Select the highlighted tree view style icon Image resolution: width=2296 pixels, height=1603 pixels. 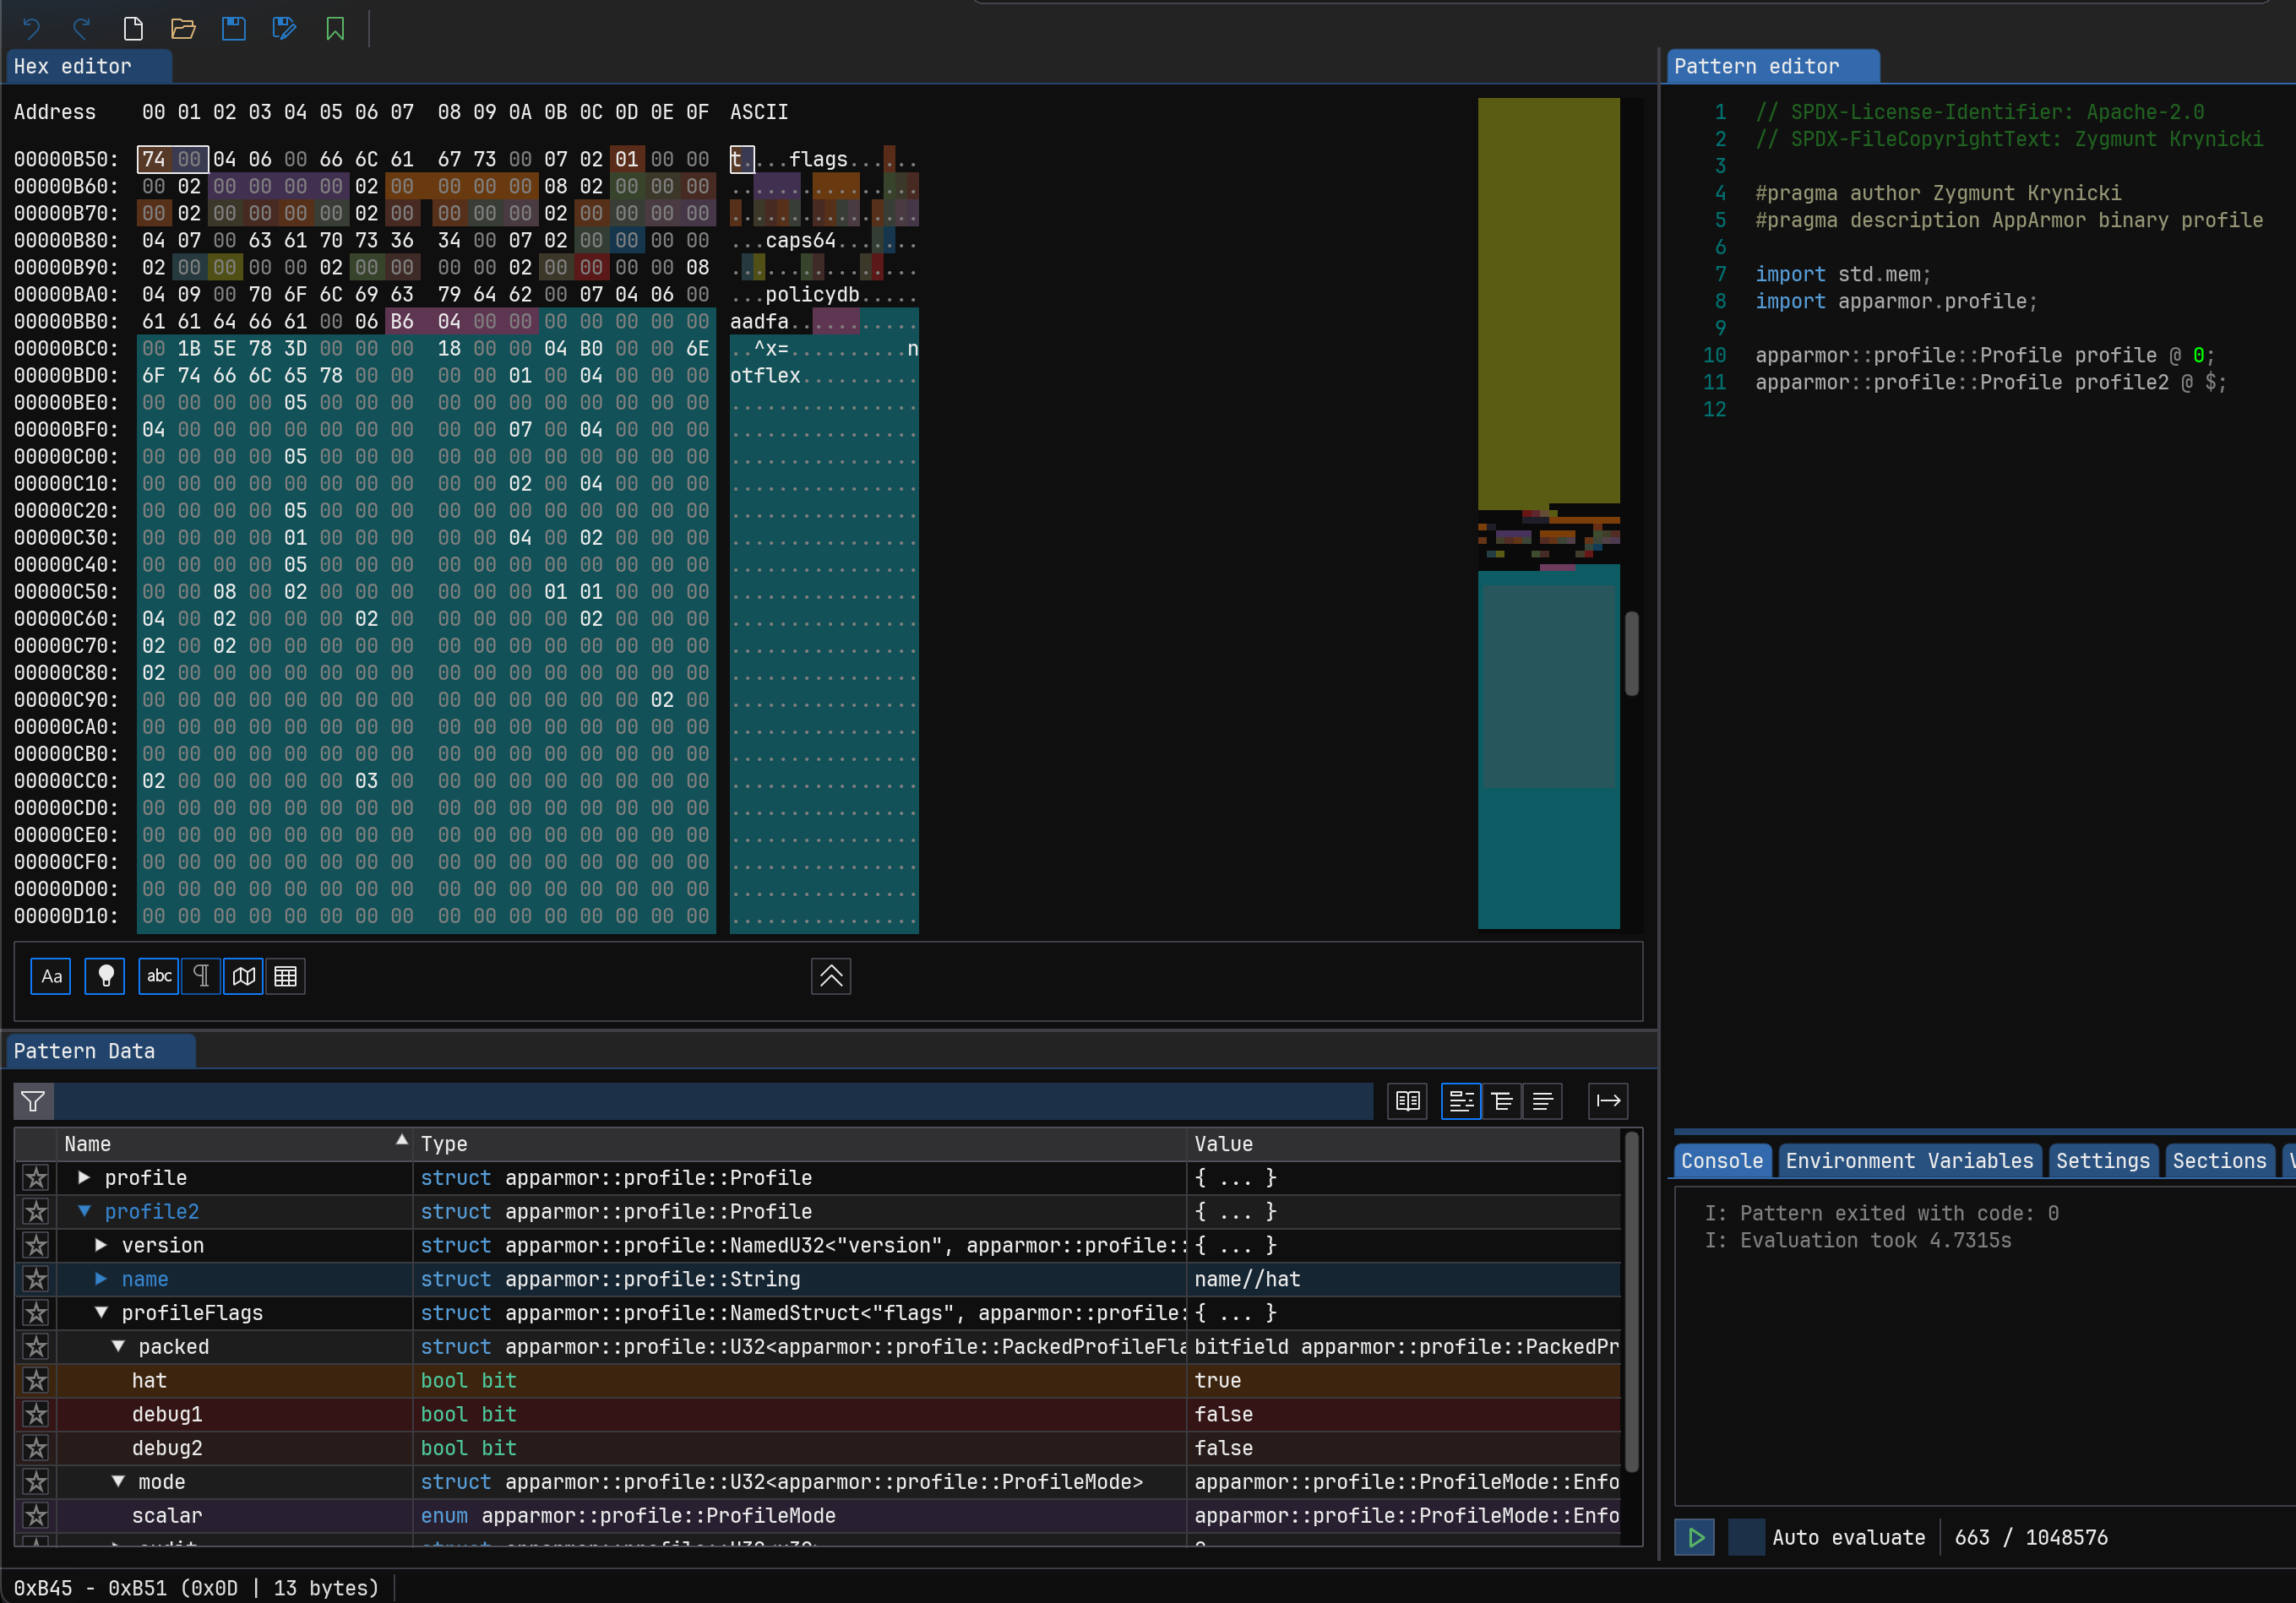(1461, 1101)
